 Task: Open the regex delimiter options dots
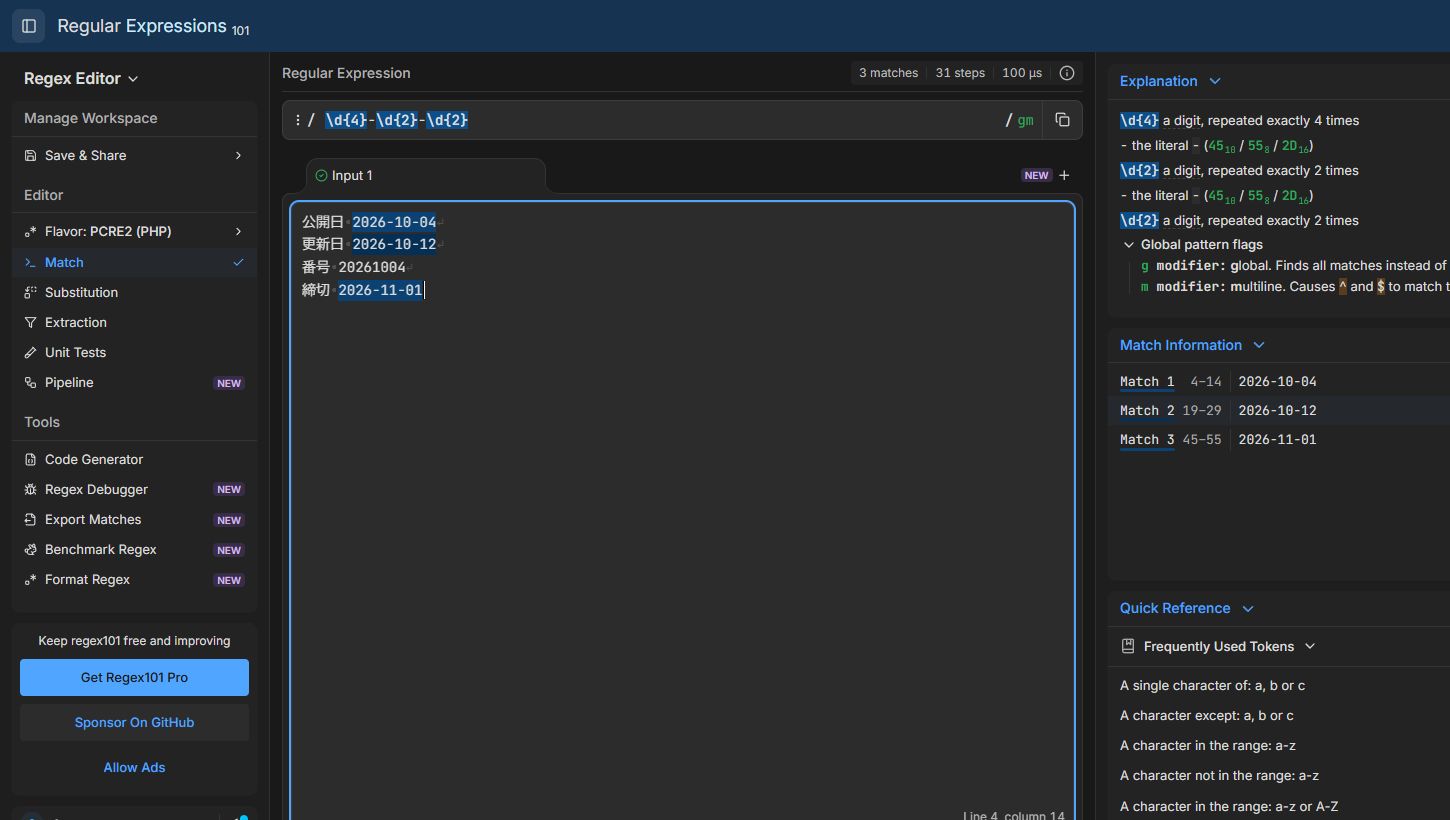coord(297,120)
